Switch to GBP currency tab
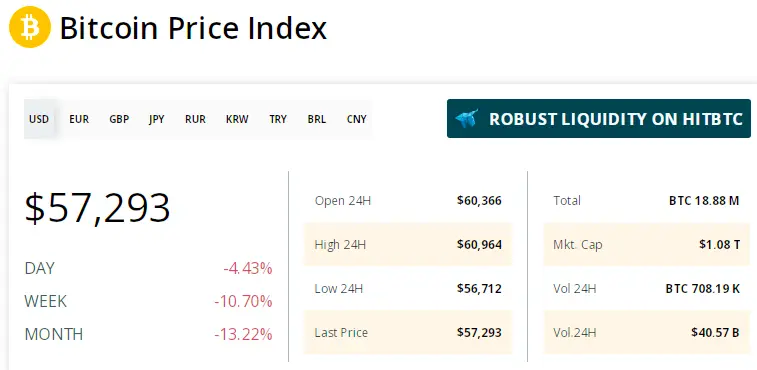 coord(119,119)
